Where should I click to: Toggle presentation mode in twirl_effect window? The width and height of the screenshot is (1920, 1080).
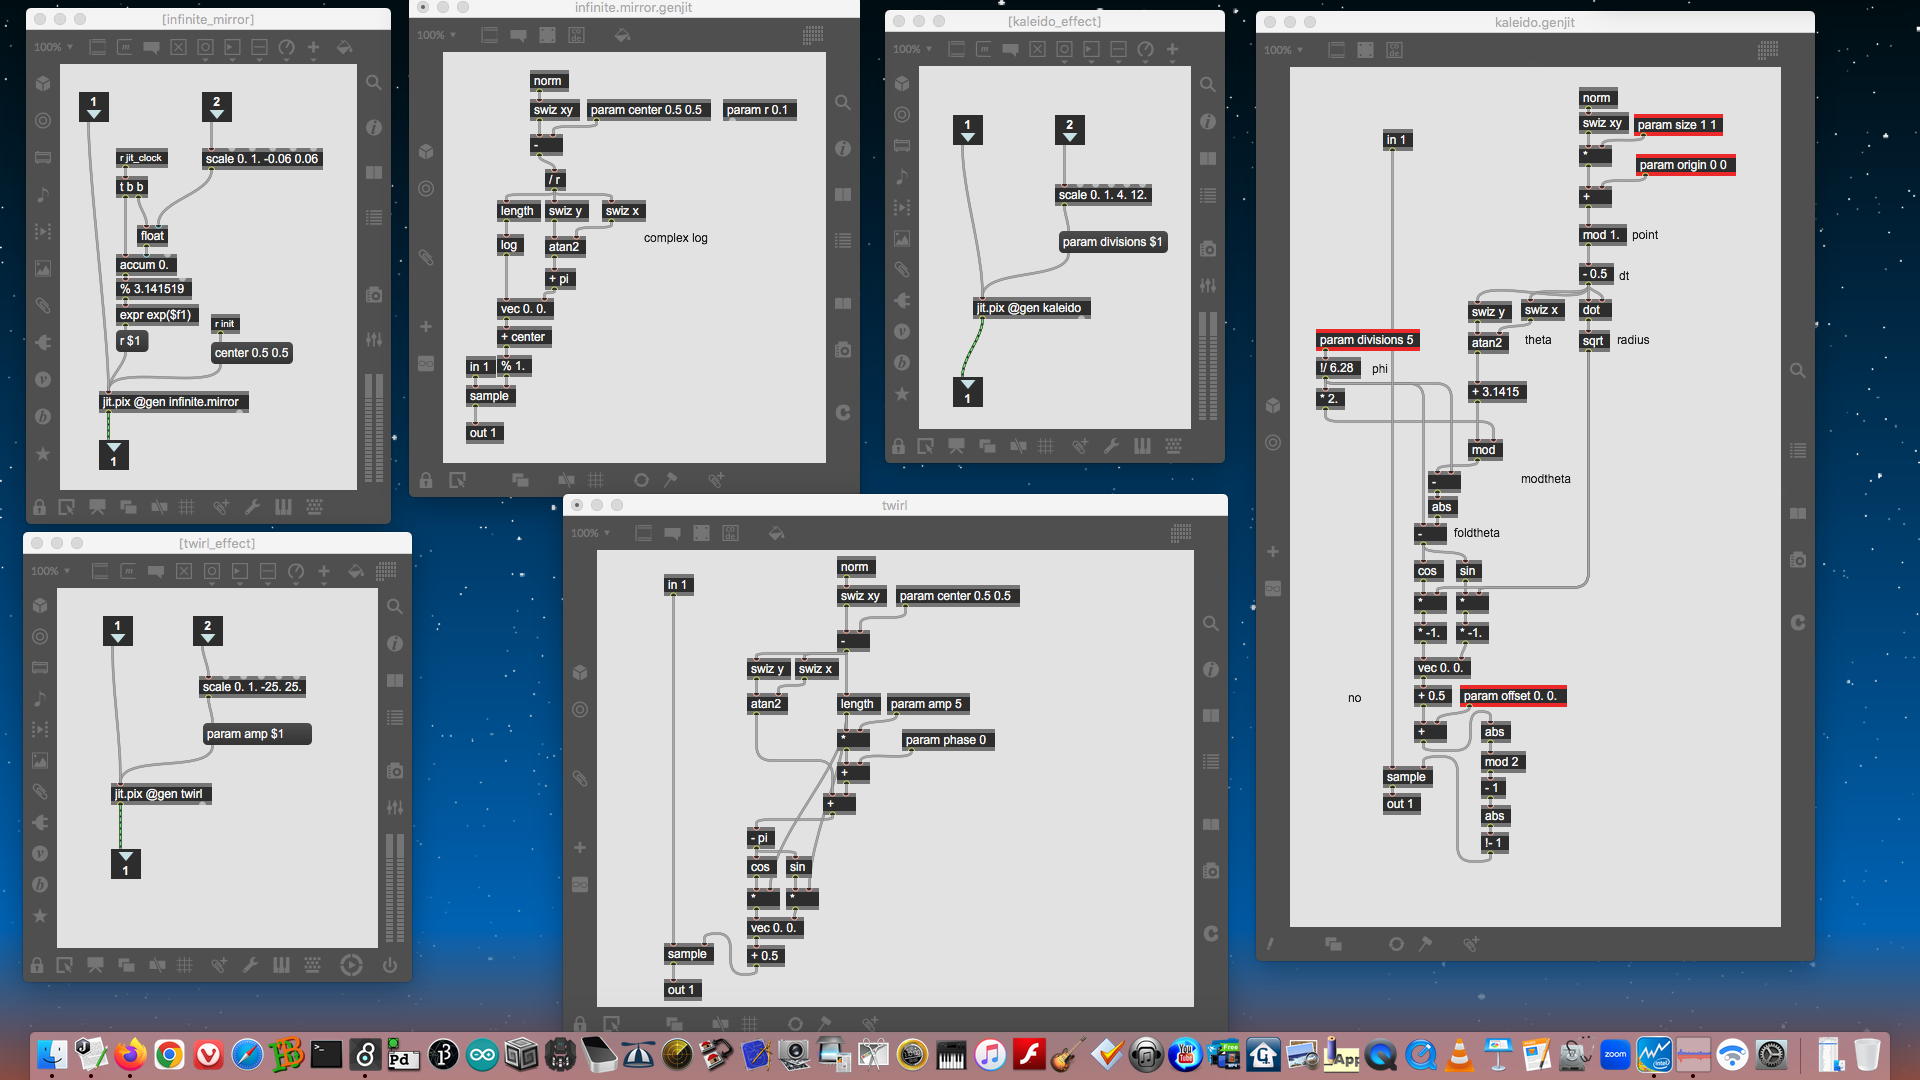click(95, 965)
